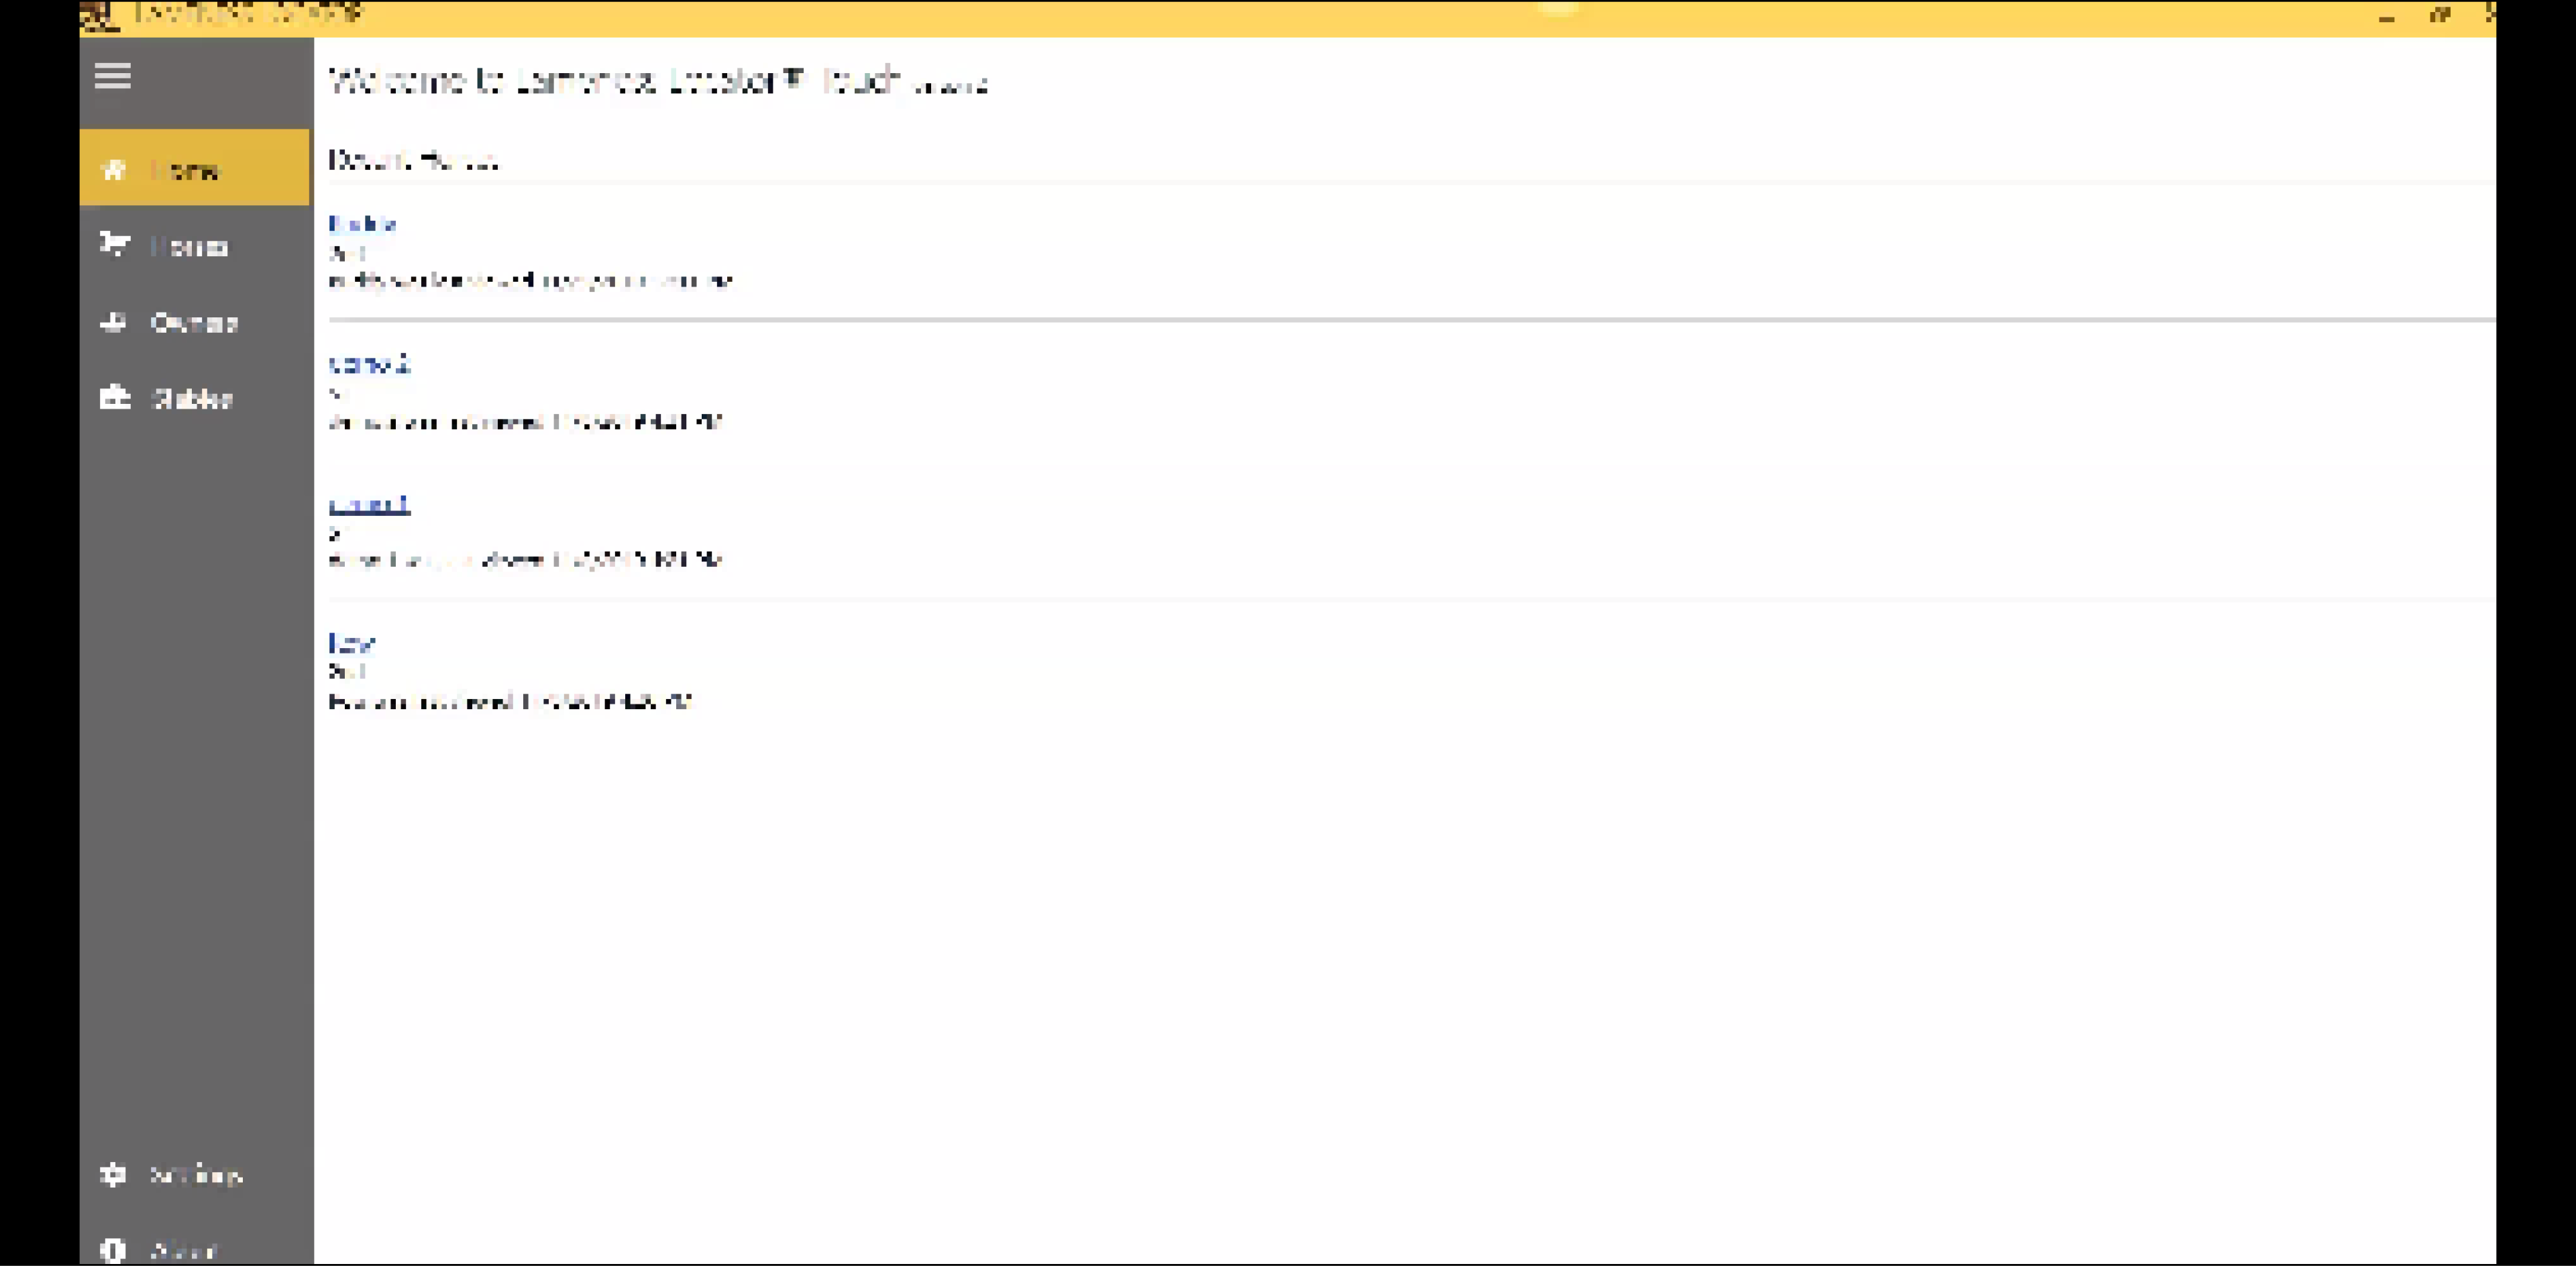Restore down the application window

2440,15
